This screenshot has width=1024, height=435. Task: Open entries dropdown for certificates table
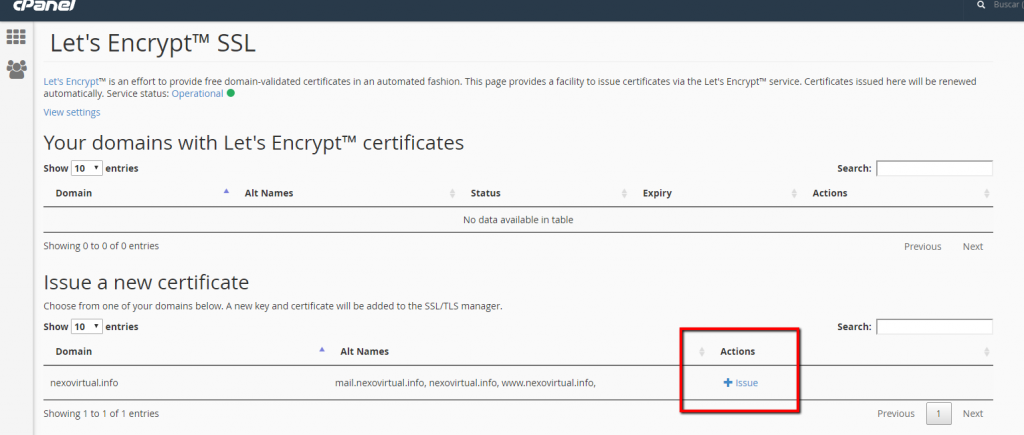[x=87, y=168]
